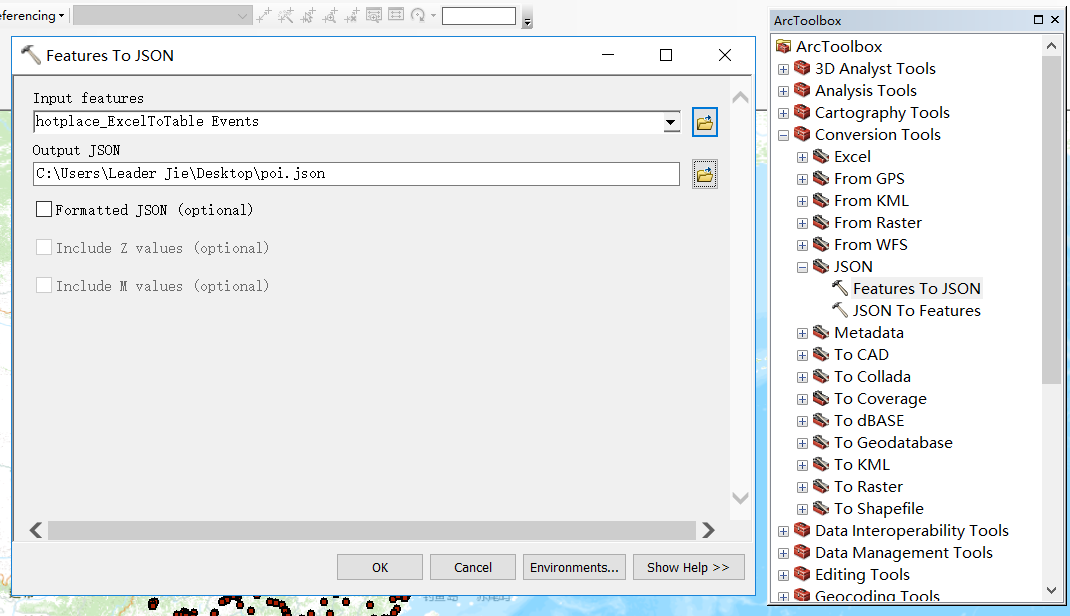Expand Cartography Tools toolbox
1070x616 pixels.
click(783, 113)
